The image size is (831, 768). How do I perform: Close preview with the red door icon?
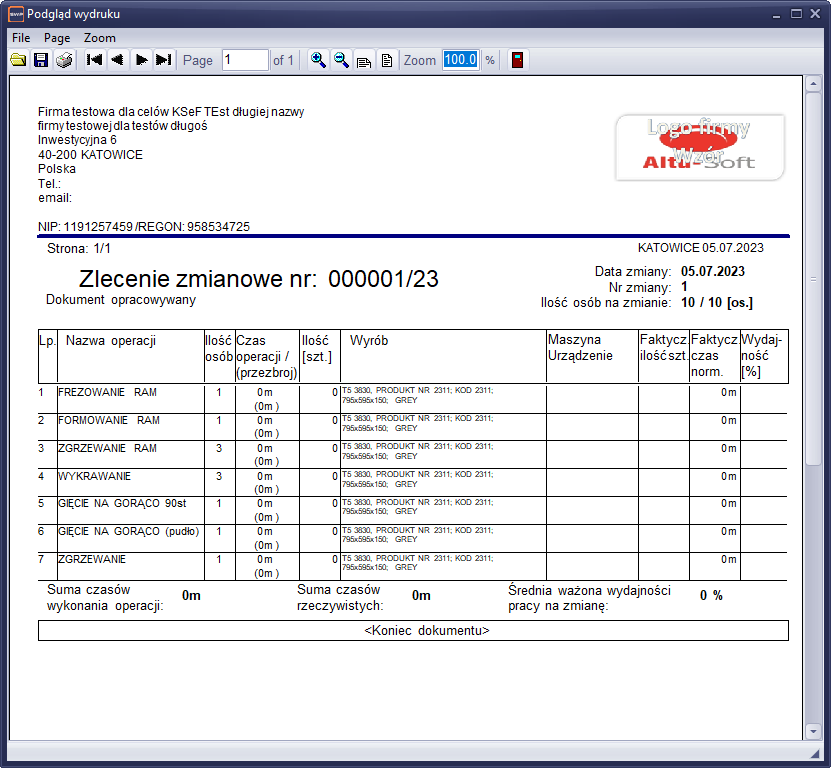517,60
